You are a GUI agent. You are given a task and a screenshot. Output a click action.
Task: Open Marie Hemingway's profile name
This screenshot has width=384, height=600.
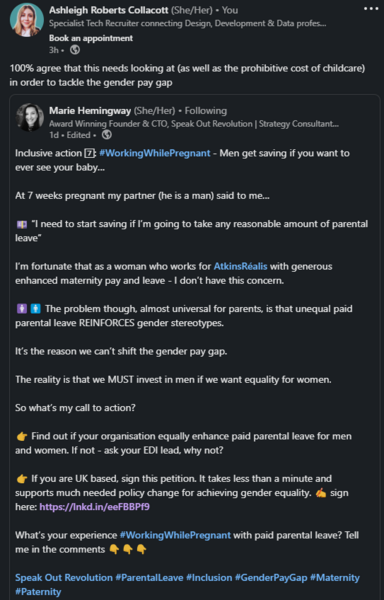90,111
